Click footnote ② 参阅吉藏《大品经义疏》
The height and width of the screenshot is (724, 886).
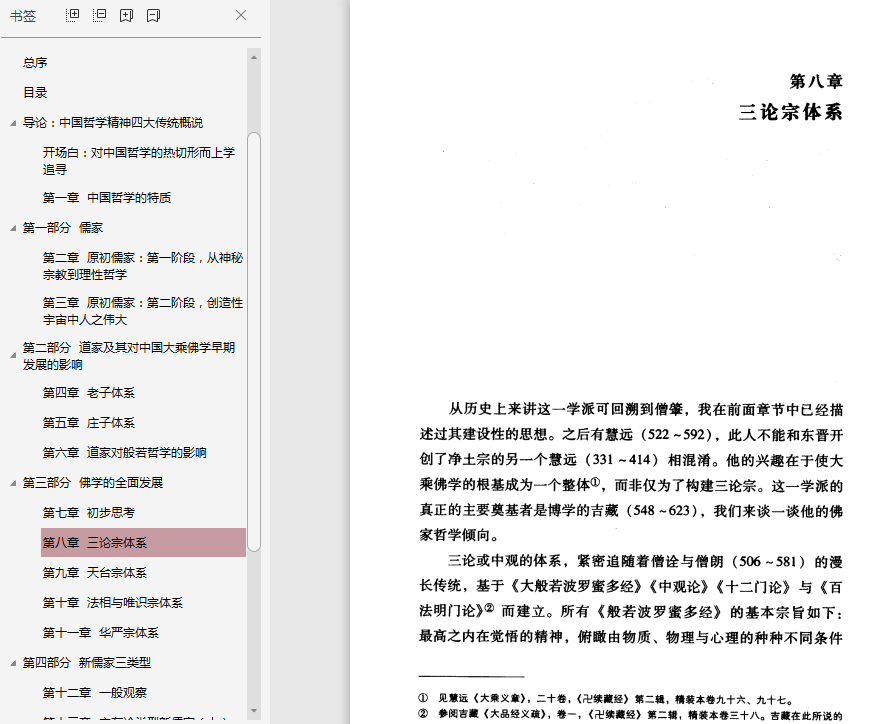click(631, 715)
